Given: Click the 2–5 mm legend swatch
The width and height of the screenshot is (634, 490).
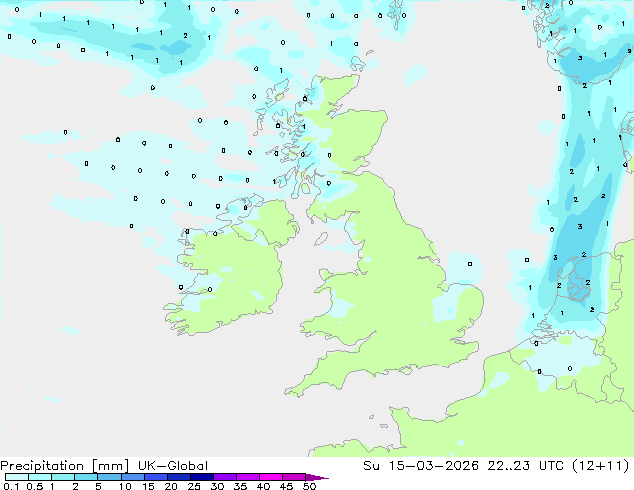Looking at the screenshot, I should pyautogui.click(x=86, y=477).
